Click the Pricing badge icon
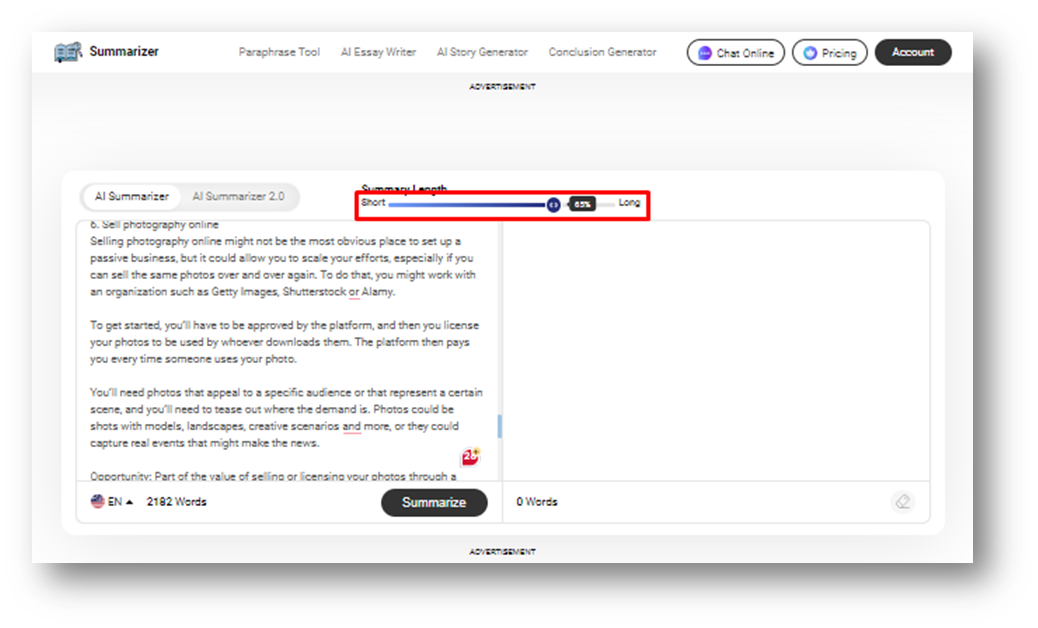Screen dimensions: 1038x628 click(x=809, y=53)
